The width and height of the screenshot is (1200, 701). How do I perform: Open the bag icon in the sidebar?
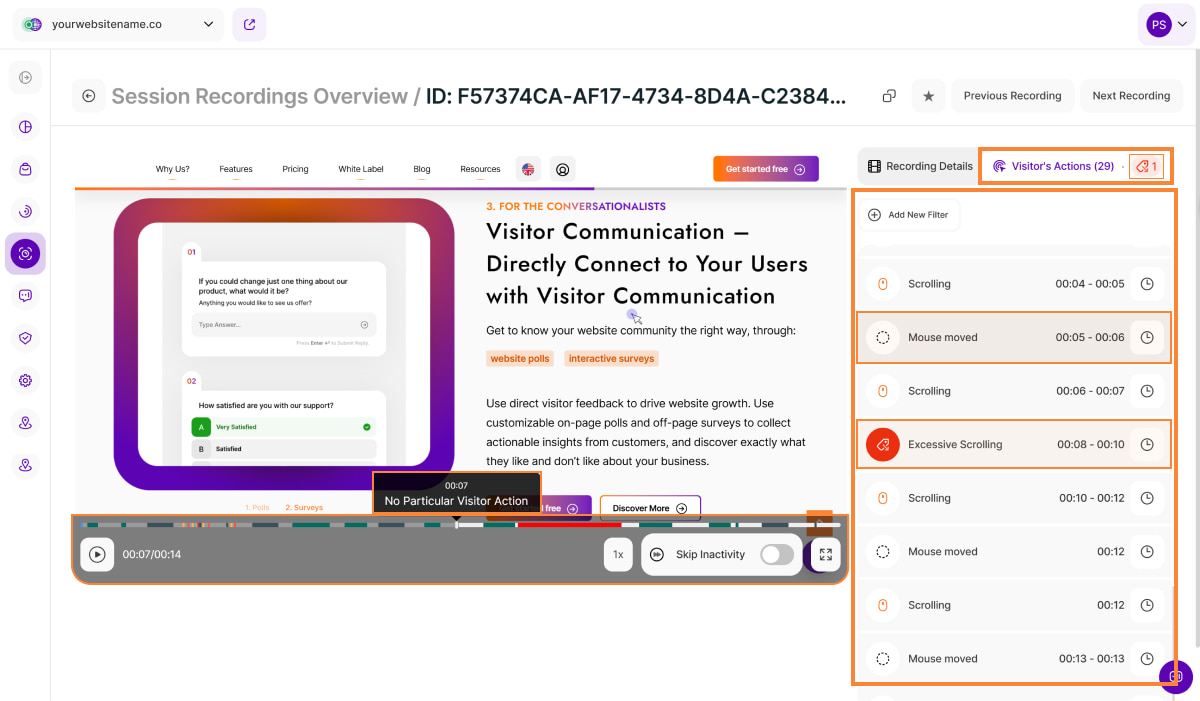click(25, 169)
